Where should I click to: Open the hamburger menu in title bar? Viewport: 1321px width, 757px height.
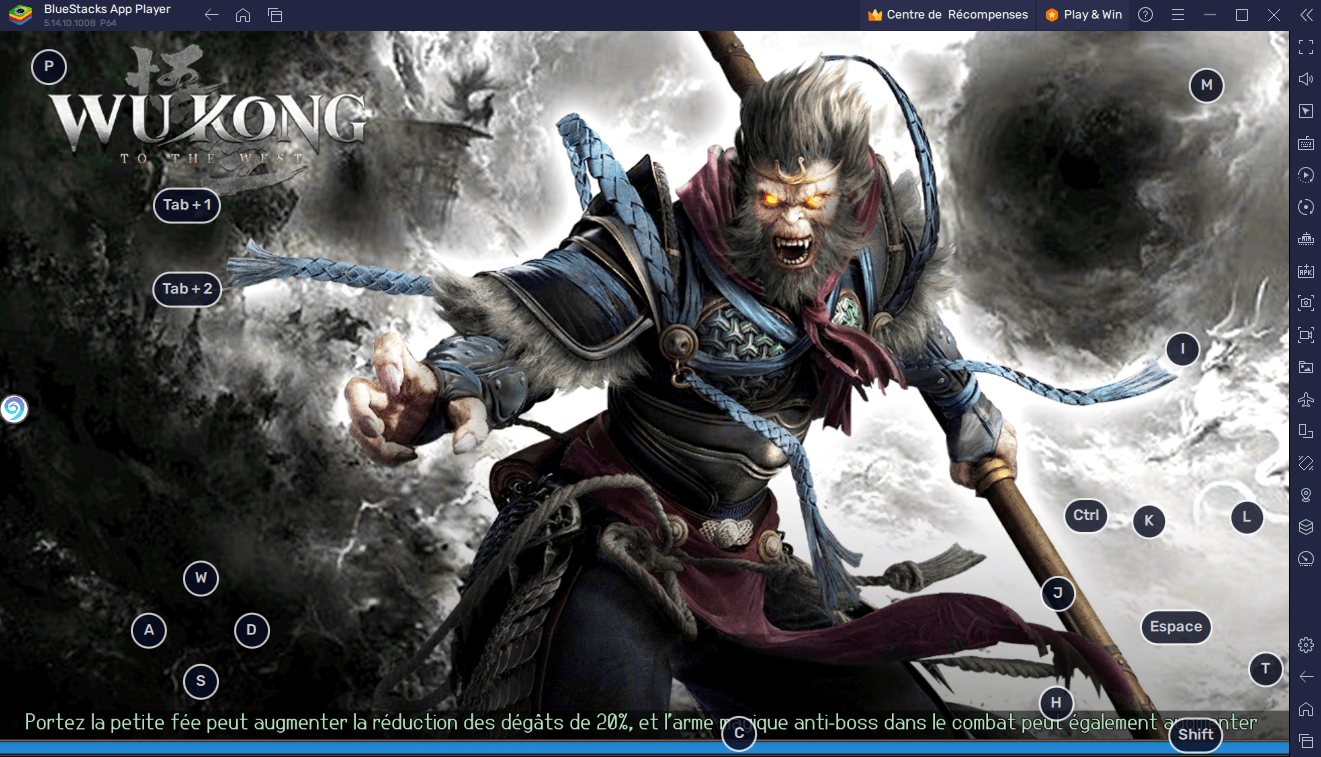click(x=1178, y=15)
